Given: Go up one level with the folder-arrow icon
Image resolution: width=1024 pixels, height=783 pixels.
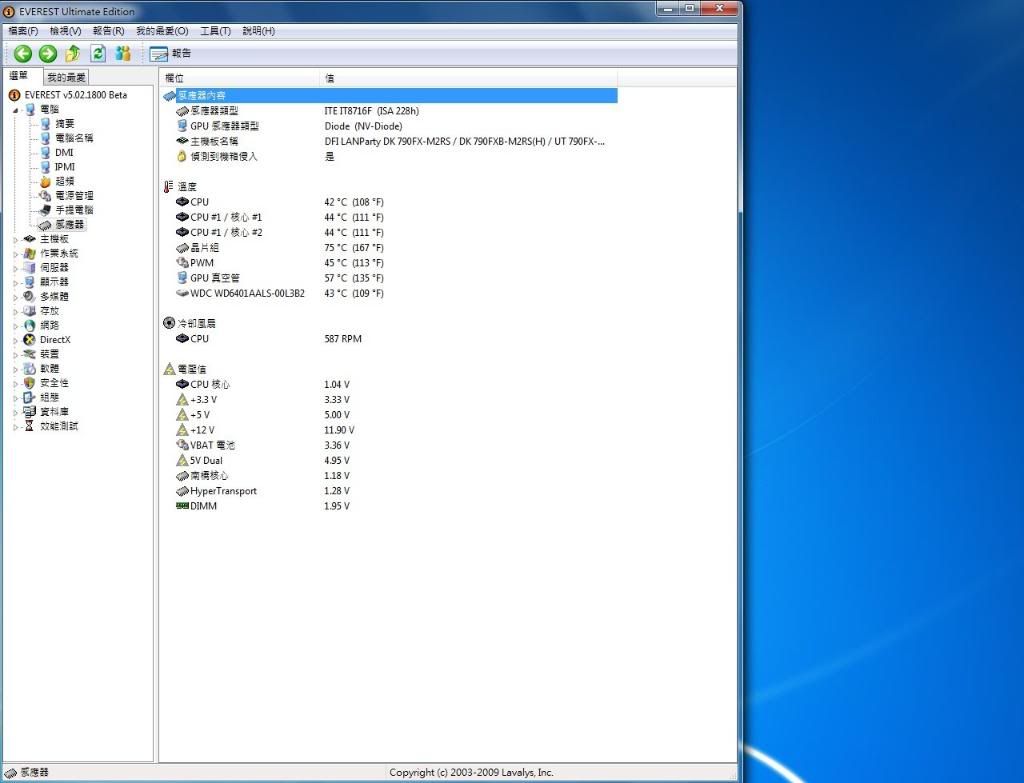Looking at the screenshot, I should click(x=72, y=54).
